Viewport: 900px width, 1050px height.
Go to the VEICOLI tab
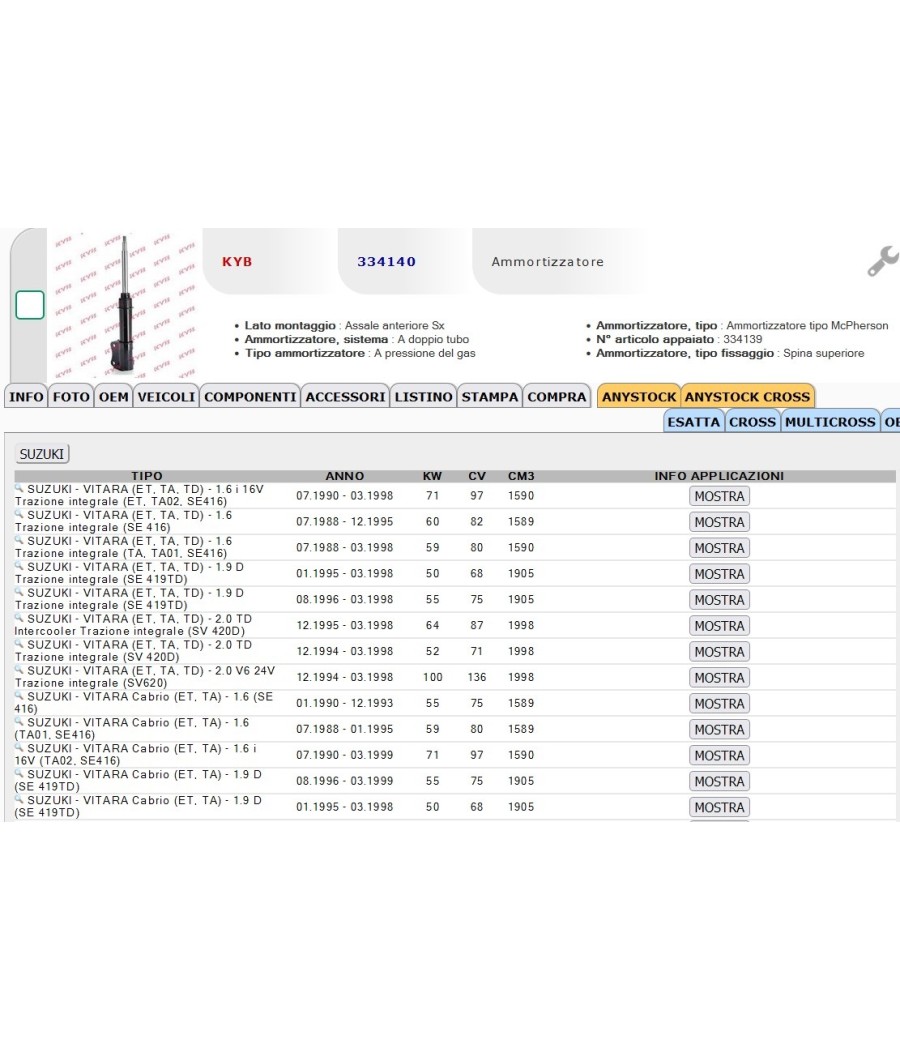166,396
